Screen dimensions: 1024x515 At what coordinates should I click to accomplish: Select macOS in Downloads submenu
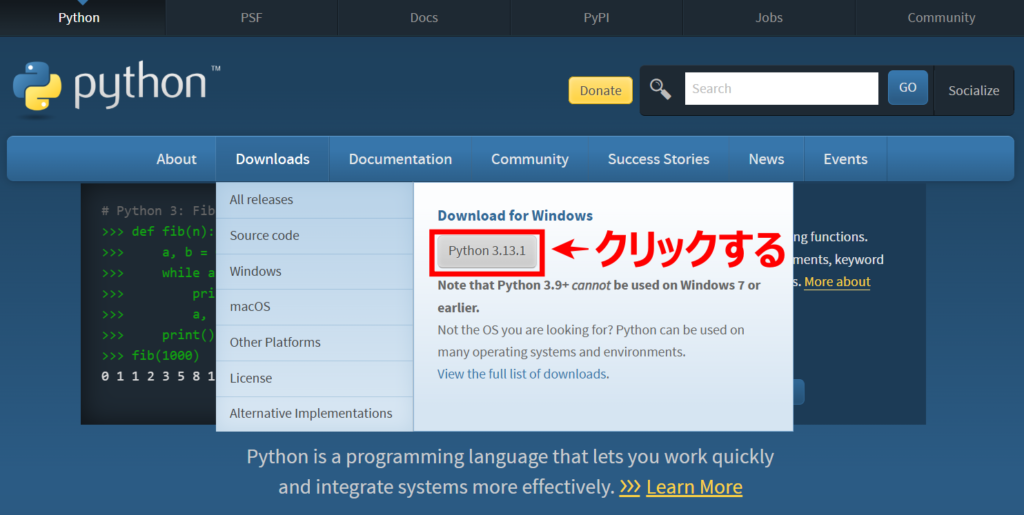[x=315, y=307]
